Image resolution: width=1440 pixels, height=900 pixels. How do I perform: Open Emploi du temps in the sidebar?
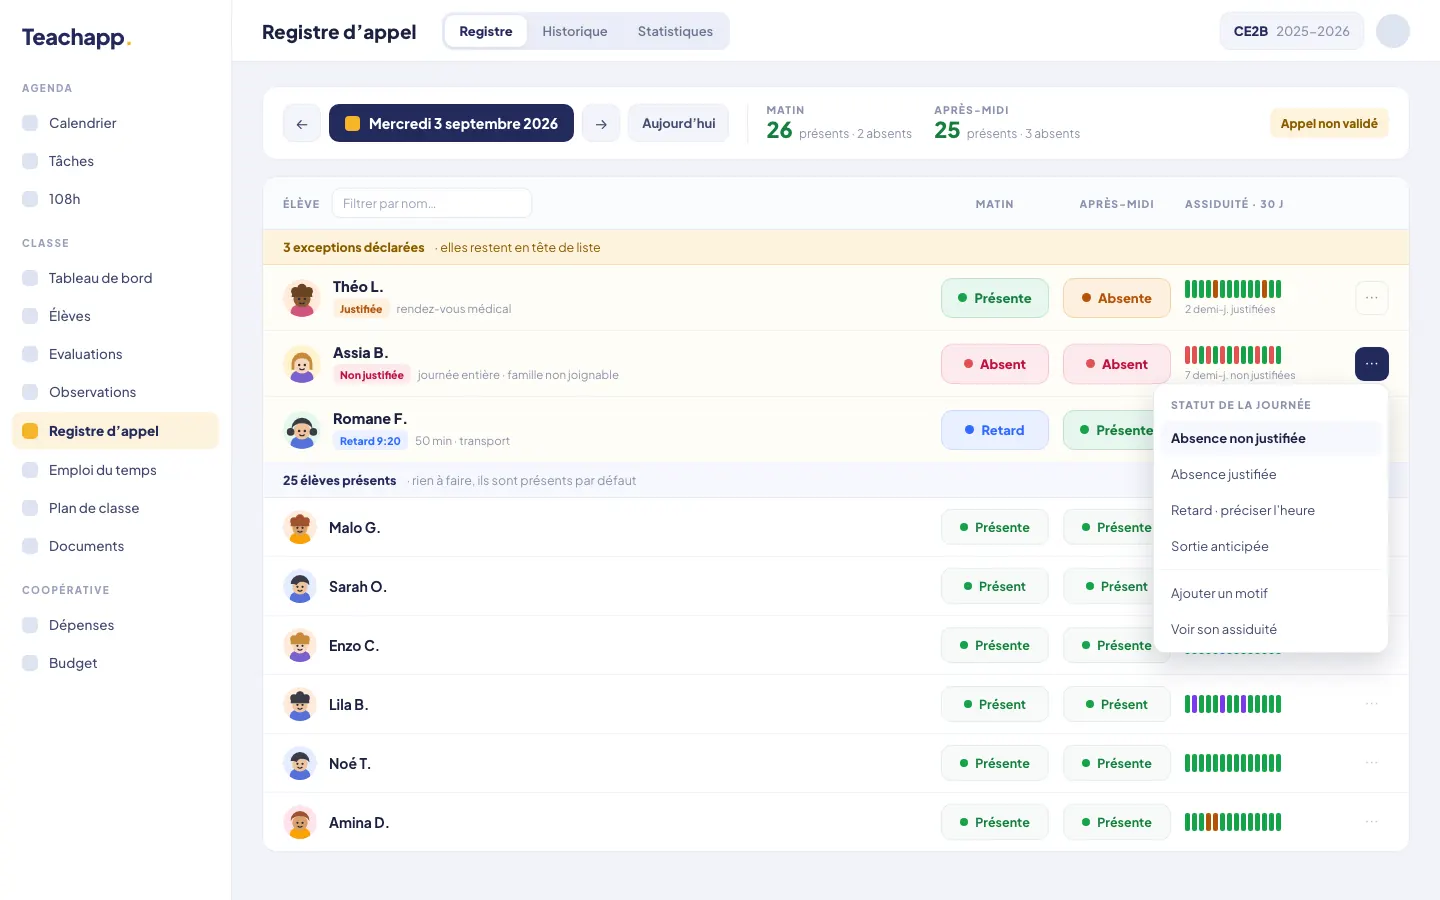point(115,470)
